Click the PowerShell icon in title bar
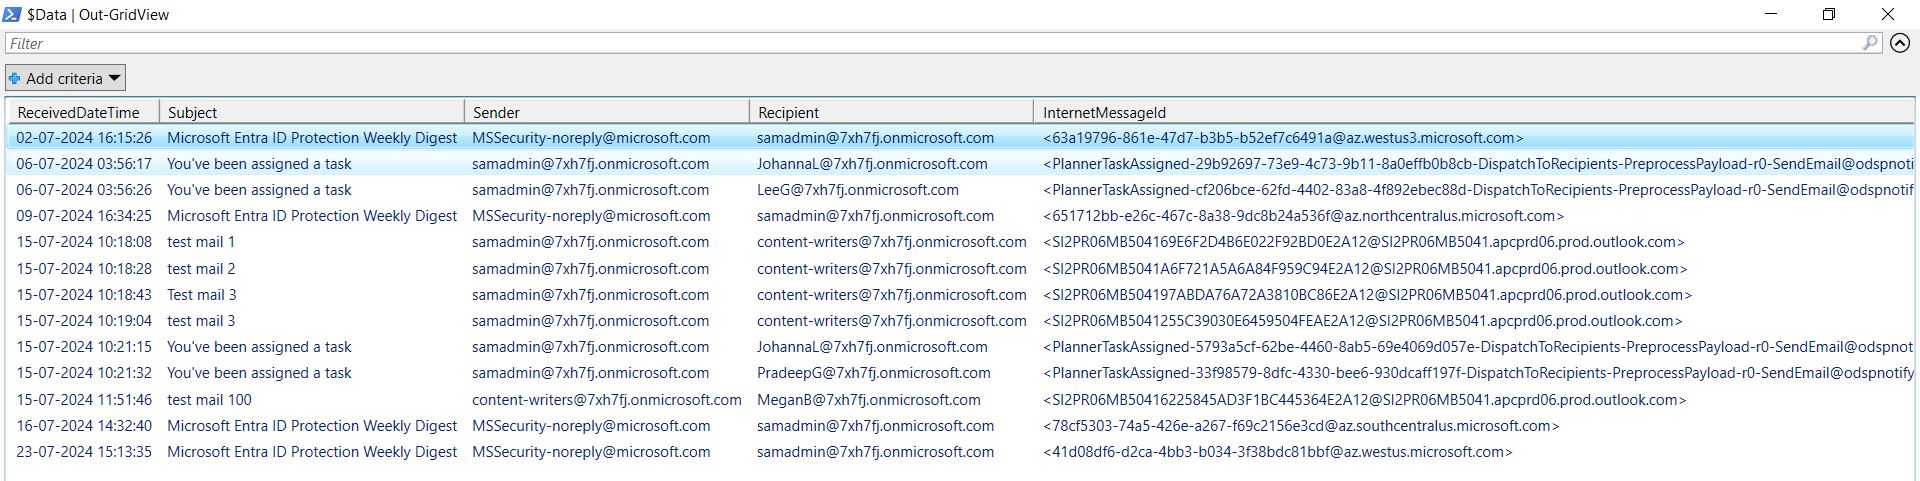The width and height of the screenshot is (1920, 481). 14,14
